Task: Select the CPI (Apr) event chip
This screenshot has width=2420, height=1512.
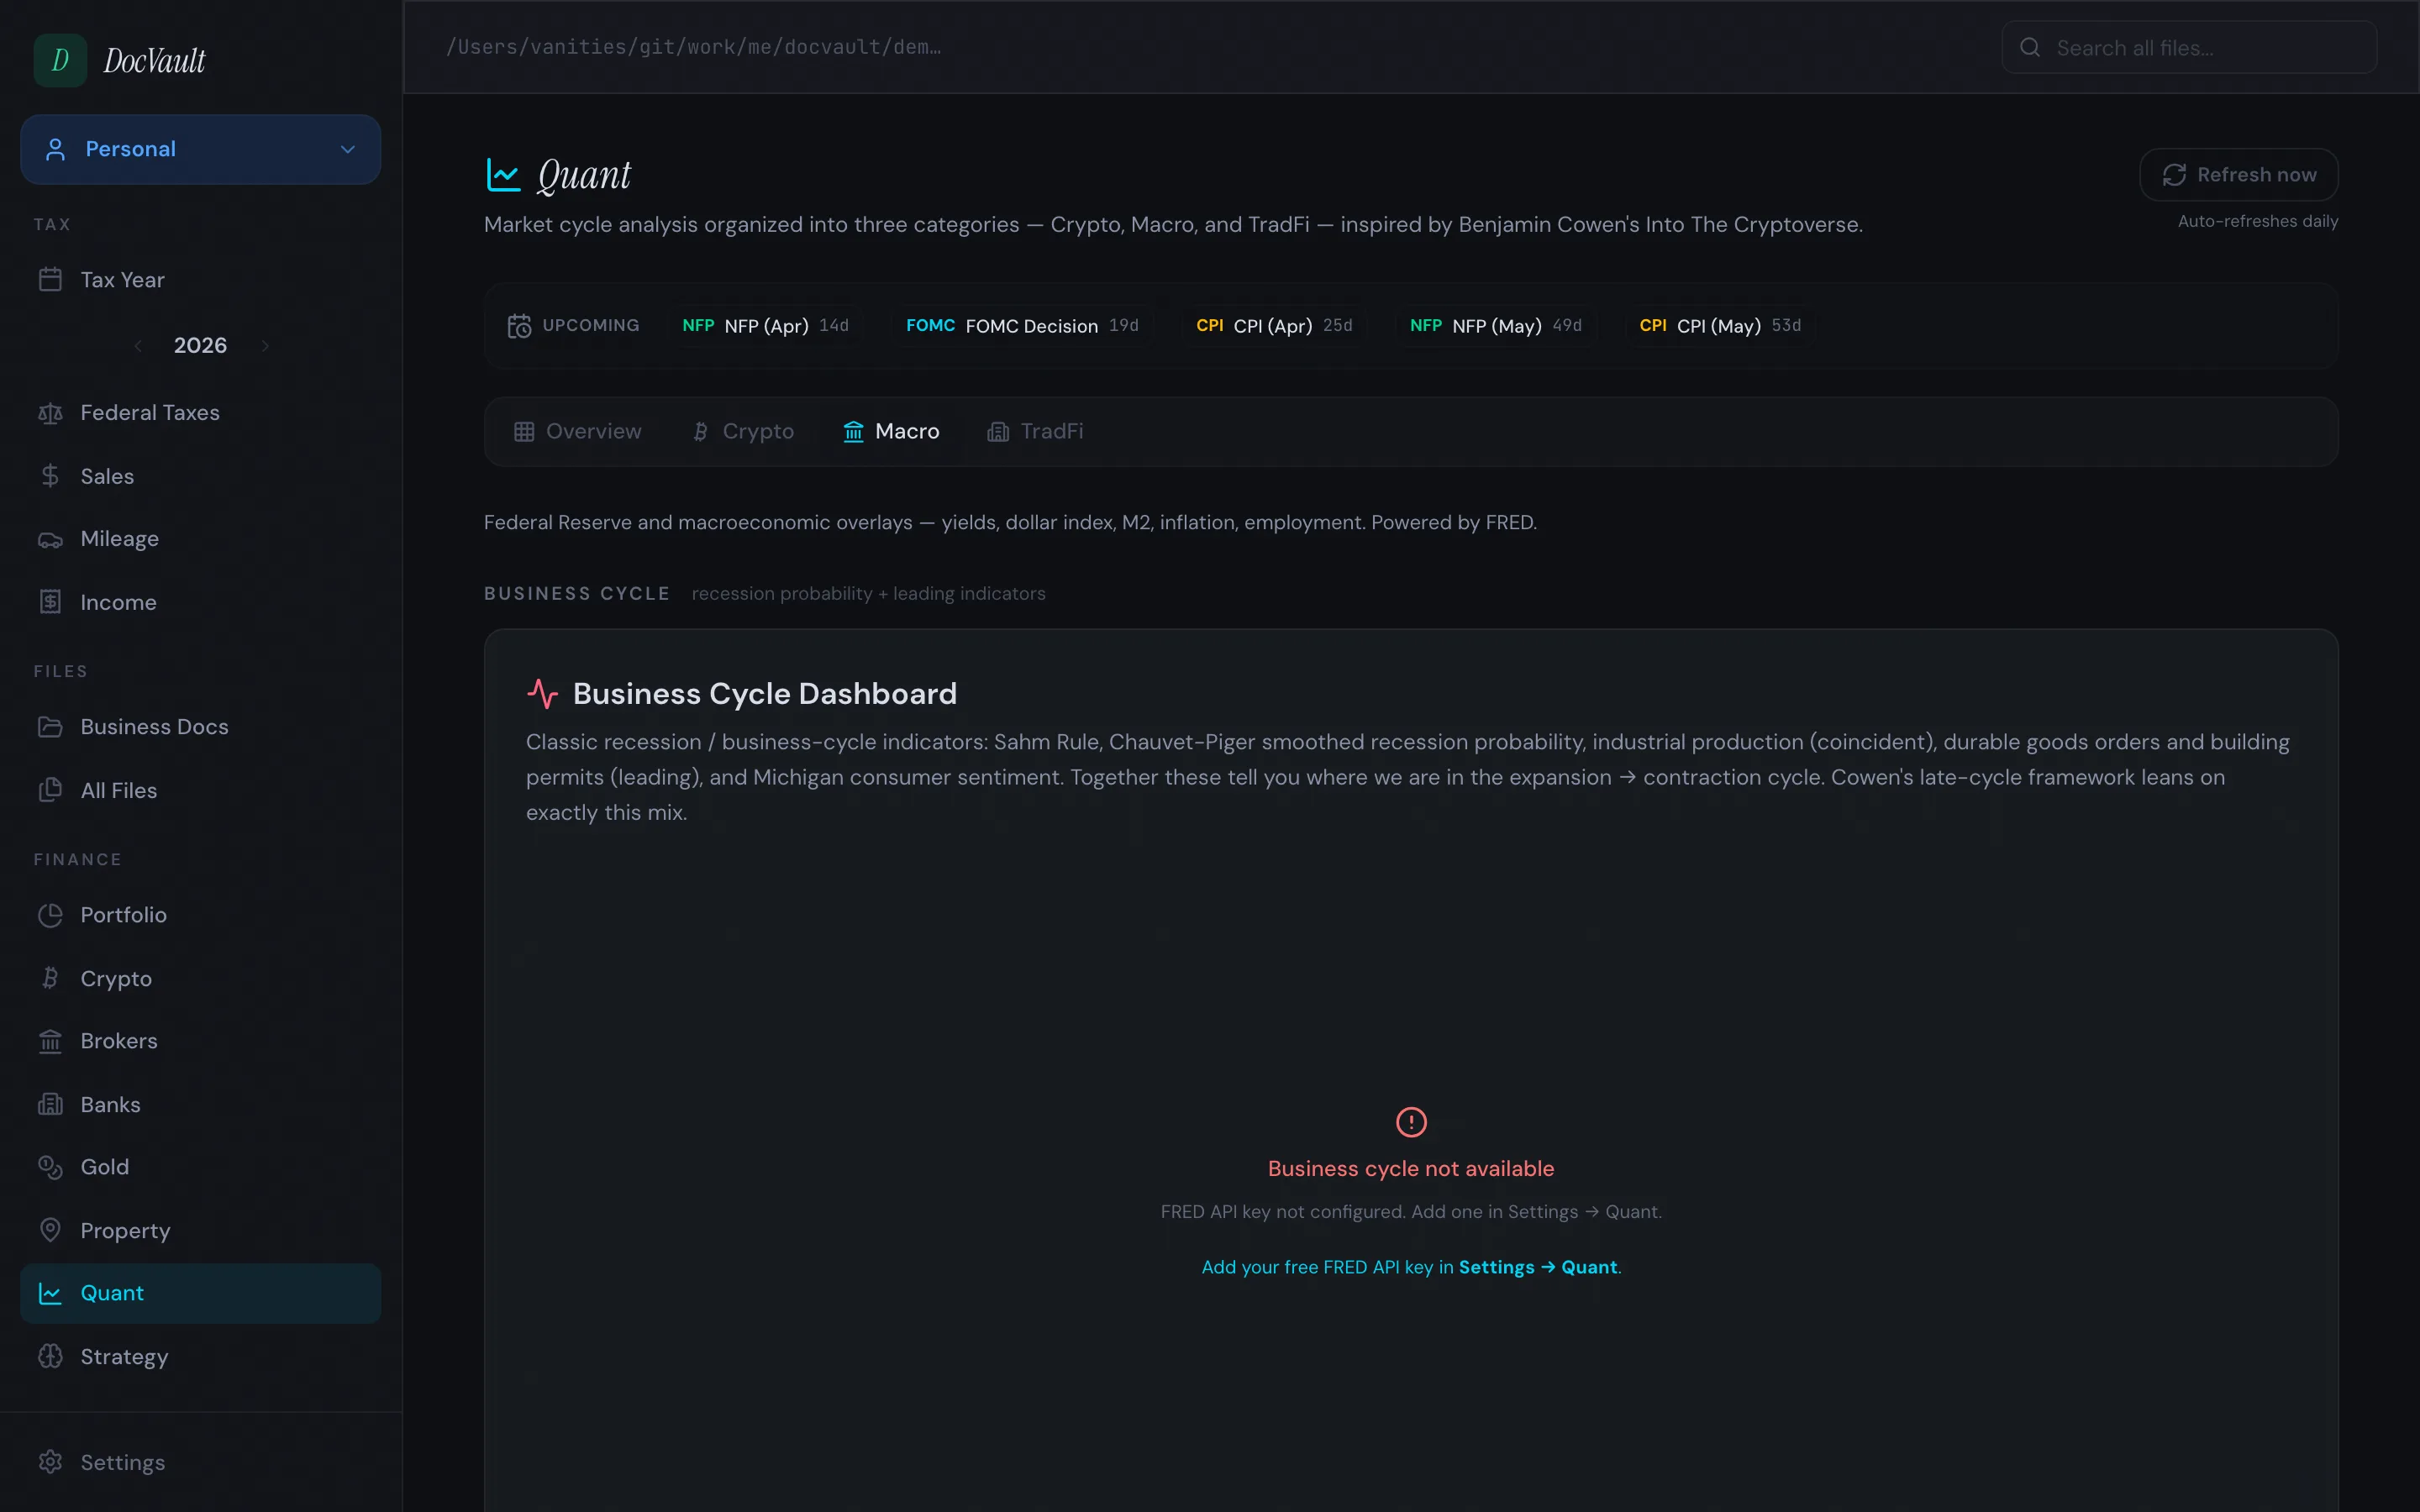Action: (x=1274, y=326)
